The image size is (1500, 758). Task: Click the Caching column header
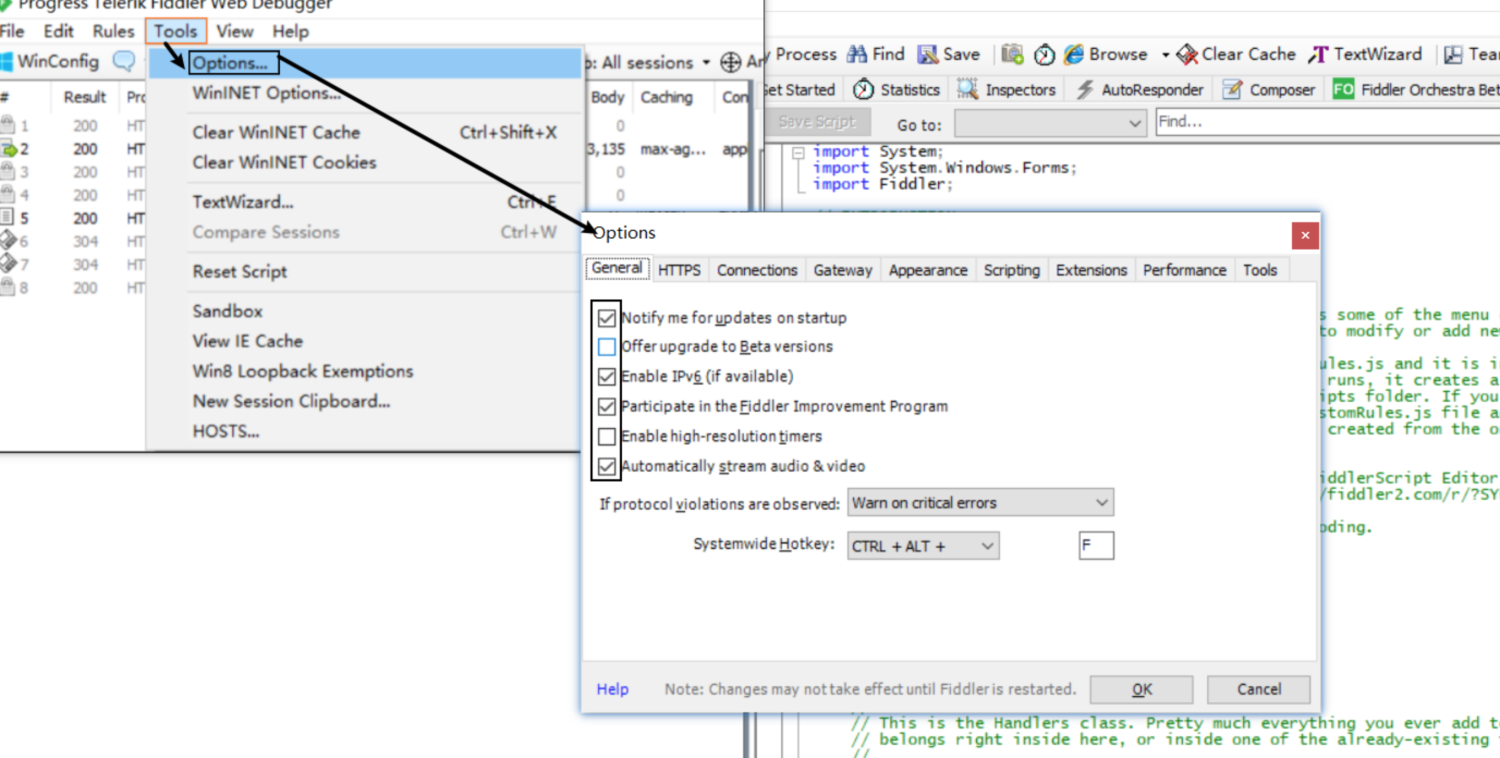pyautogui.click(x=667, y=97)
